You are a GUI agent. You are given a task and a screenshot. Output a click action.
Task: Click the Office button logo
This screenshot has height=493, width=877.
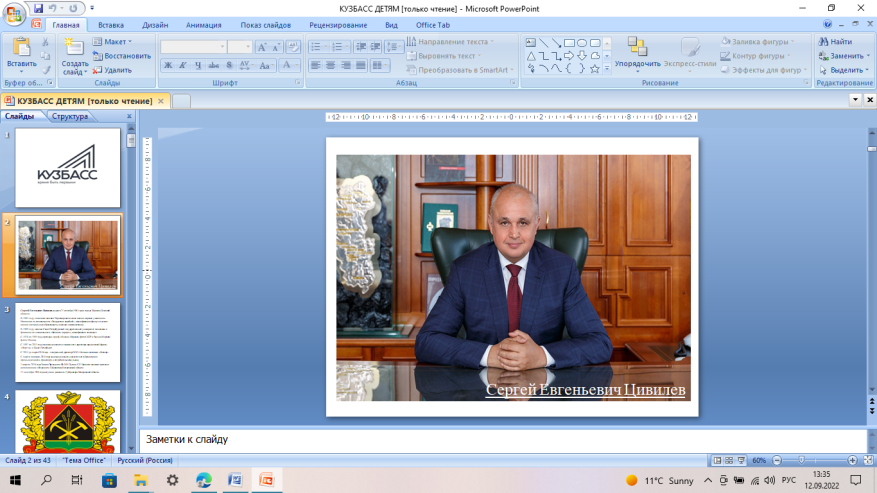pyautogui.click(x=12, y=13)
